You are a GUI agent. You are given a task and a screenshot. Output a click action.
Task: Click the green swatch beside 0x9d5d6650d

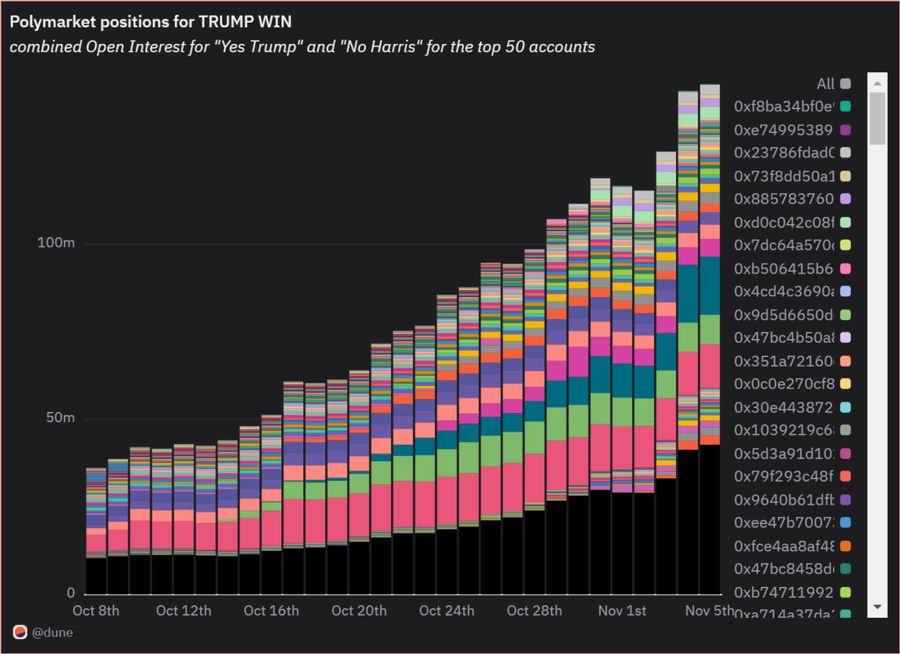pyautogui.click(x=845, y=315)
